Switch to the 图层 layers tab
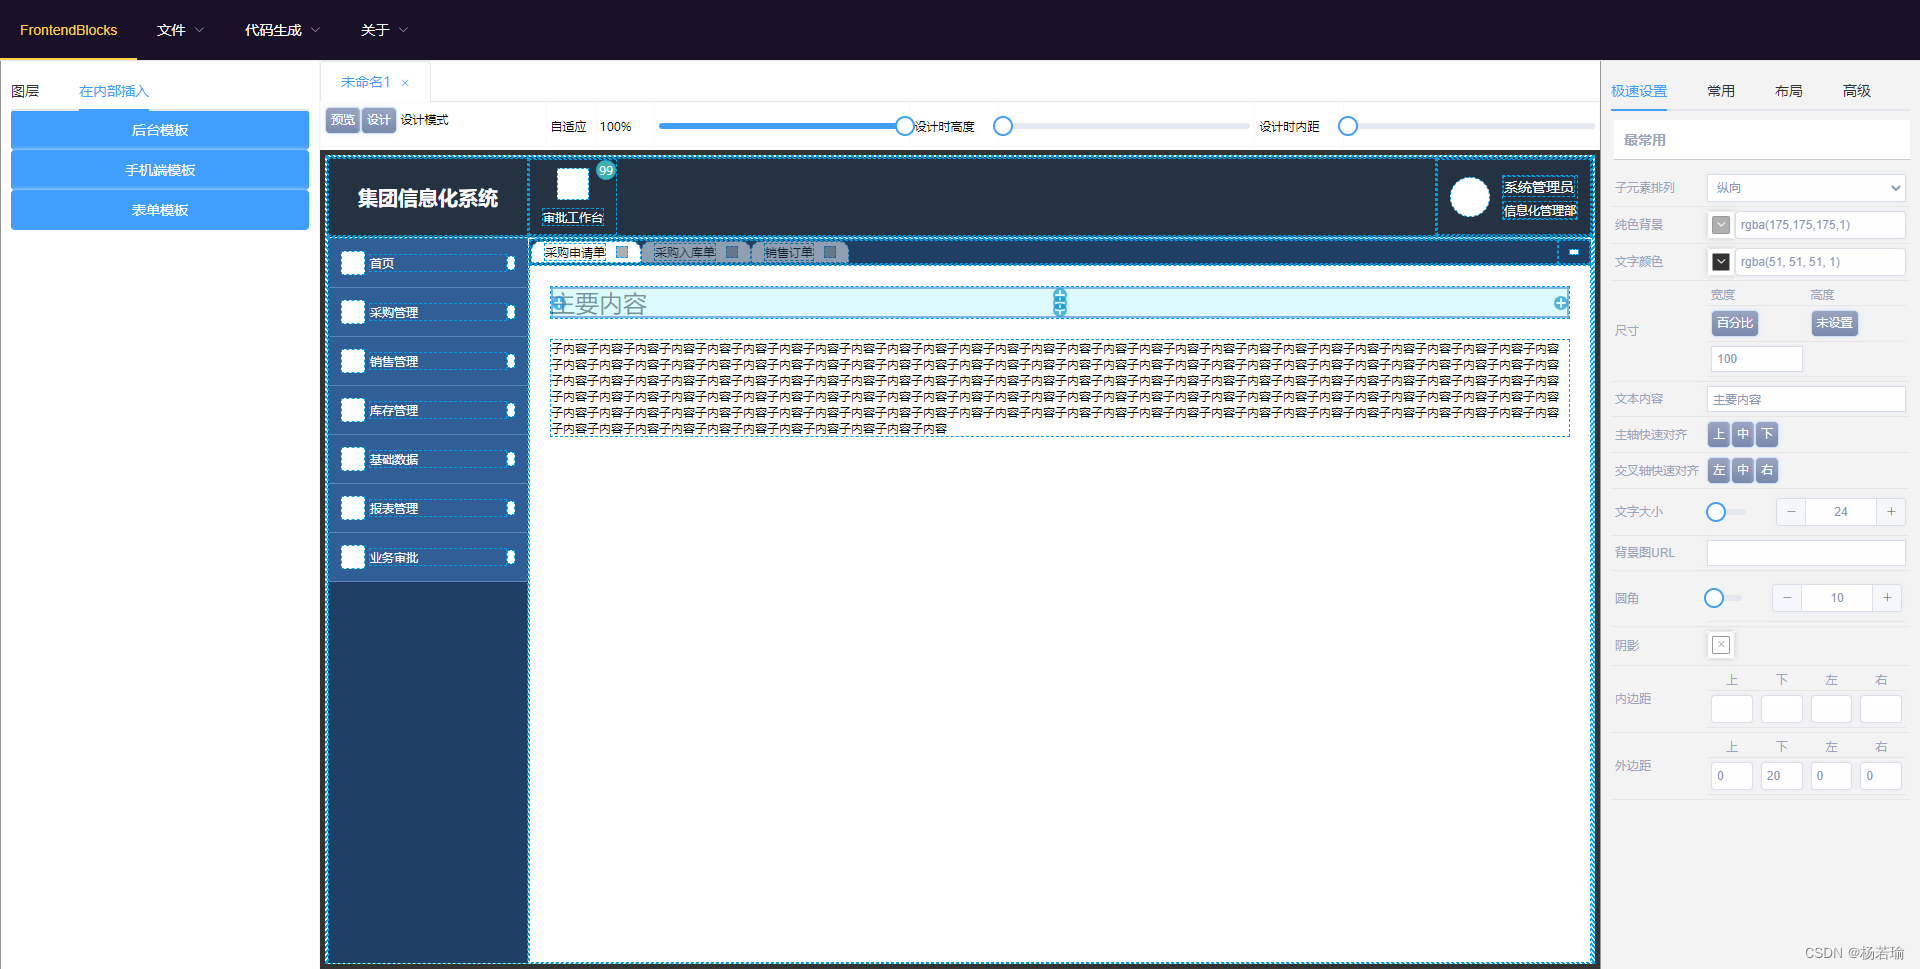This screenshot has width=1920, height=969. pyautogui.click(x=25, y=91)
